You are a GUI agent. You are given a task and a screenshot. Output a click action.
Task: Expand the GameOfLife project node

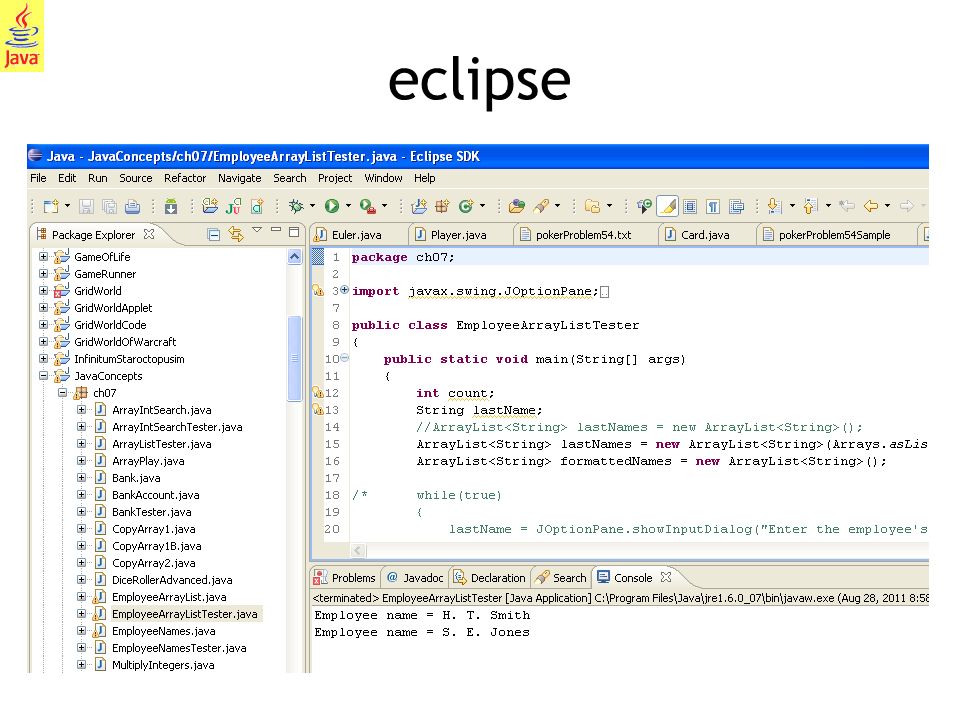[x=43, y=257]
